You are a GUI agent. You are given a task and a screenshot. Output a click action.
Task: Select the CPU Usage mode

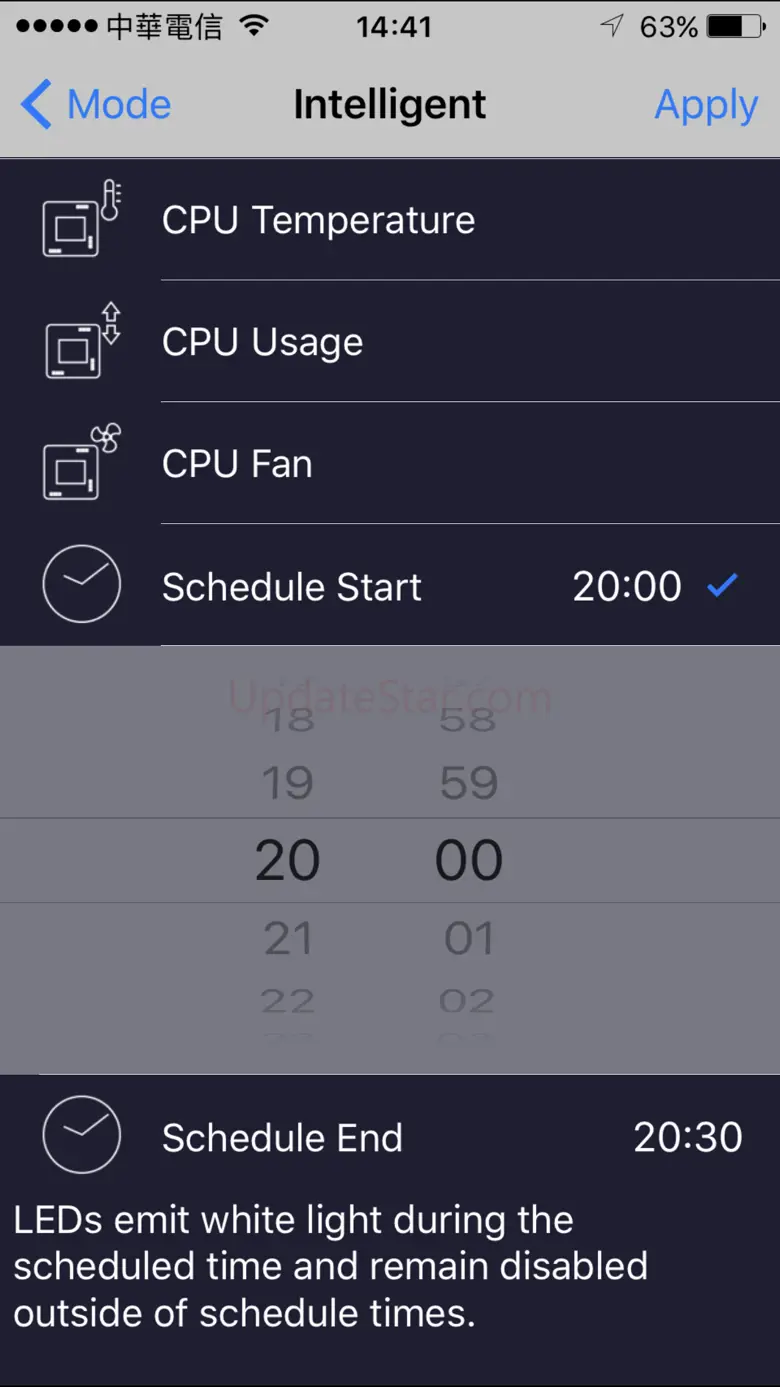point(262,342)
